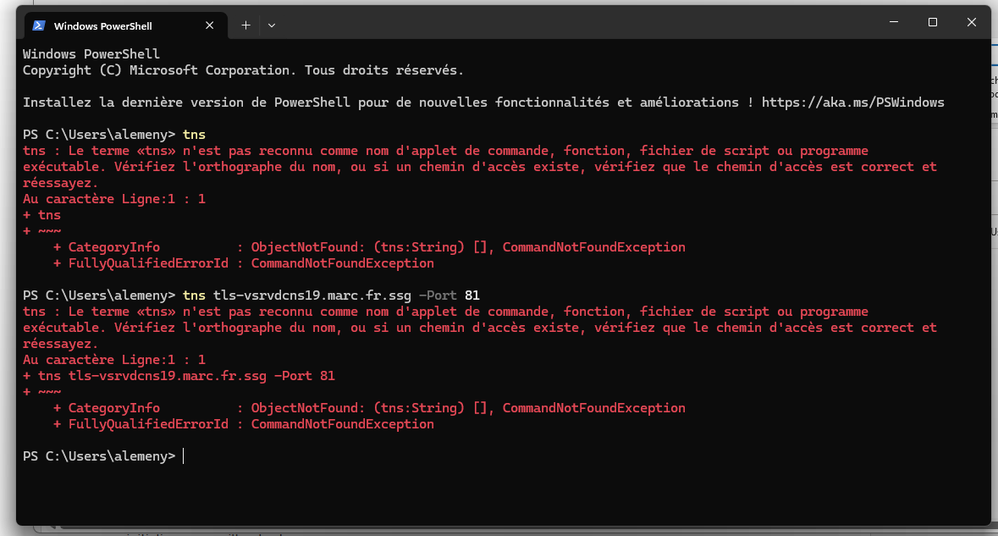
Task: Maximize the terminal window
Action: pyautogui.click(x=932, y=22)
